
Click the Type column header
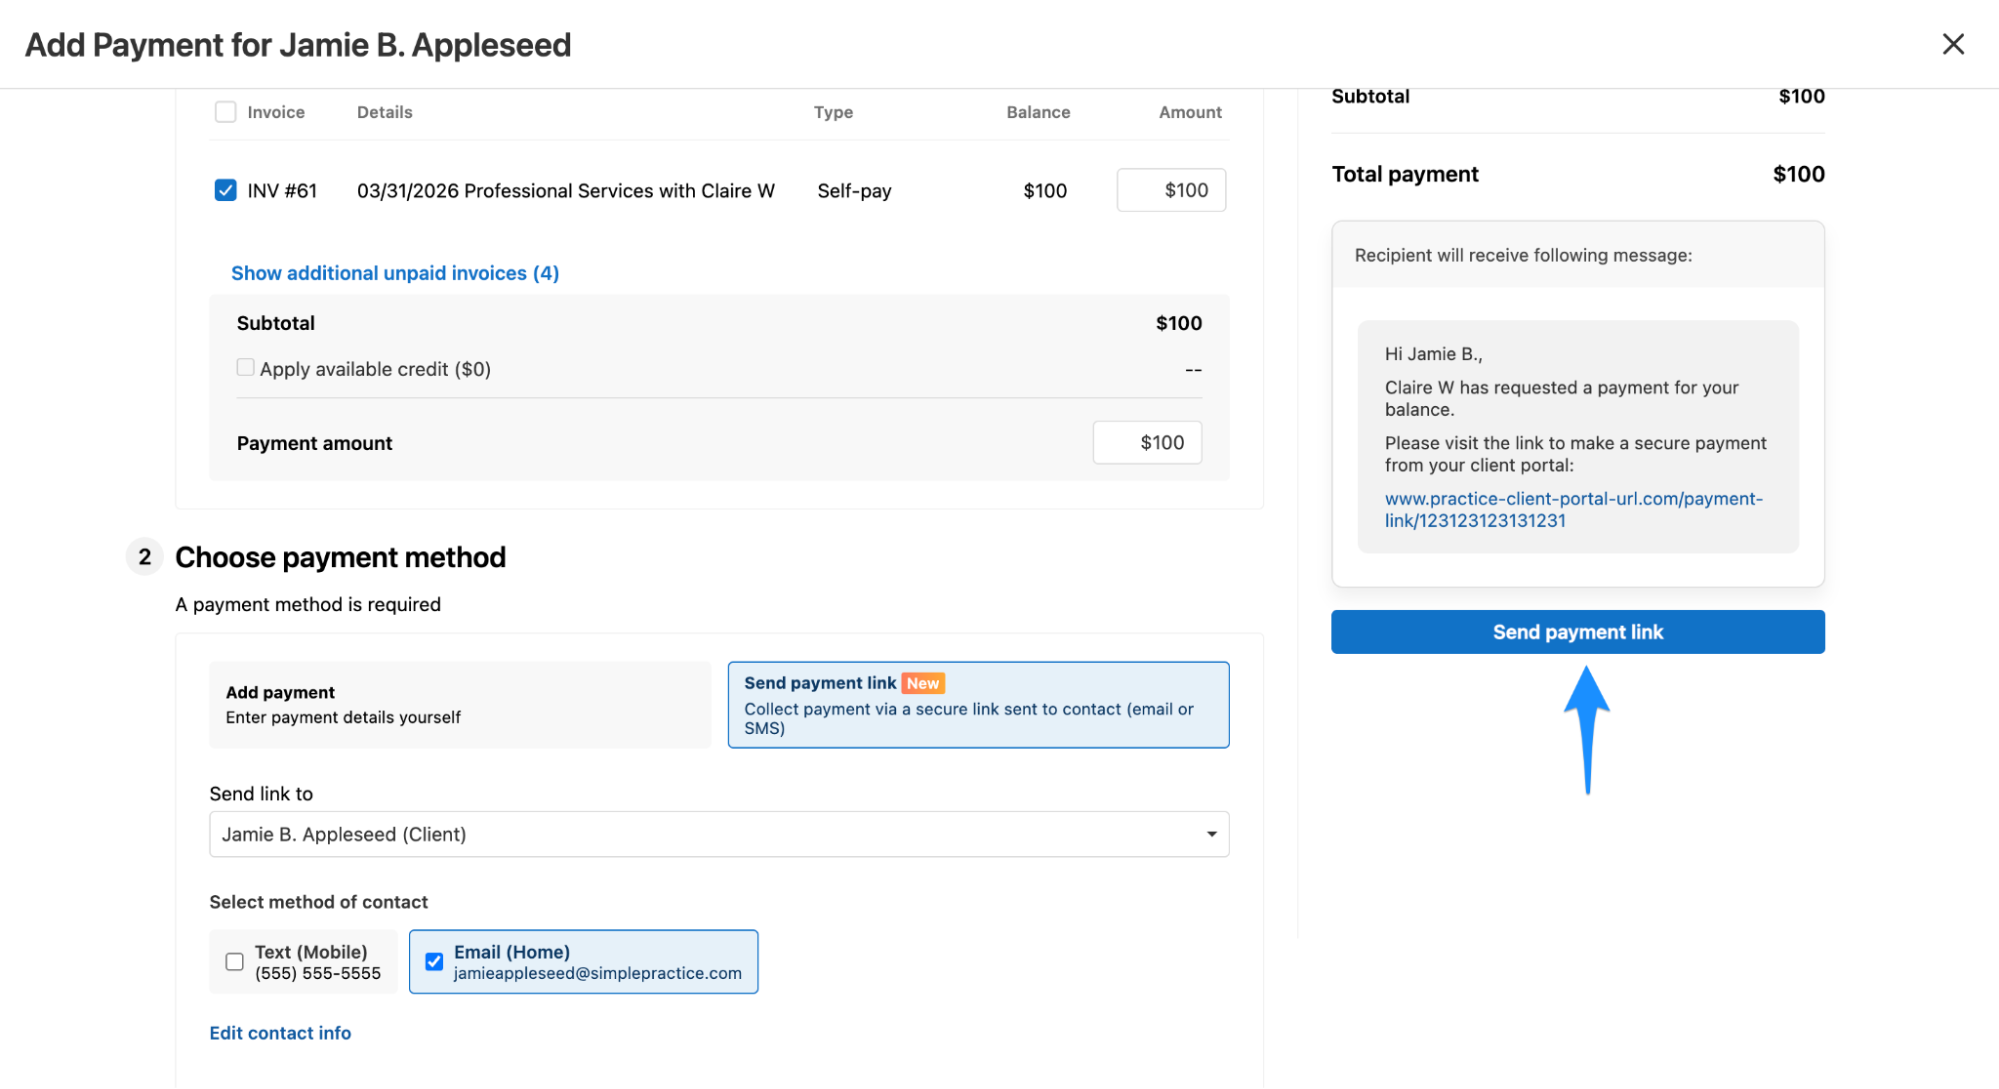pyautogui.click(x=833, y=112)
